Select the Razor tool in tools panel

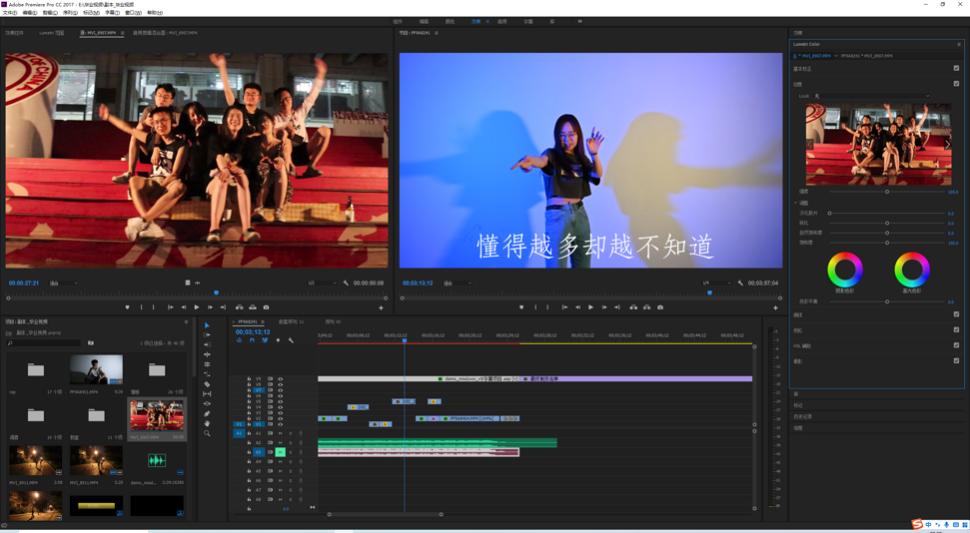coord(207,384)
